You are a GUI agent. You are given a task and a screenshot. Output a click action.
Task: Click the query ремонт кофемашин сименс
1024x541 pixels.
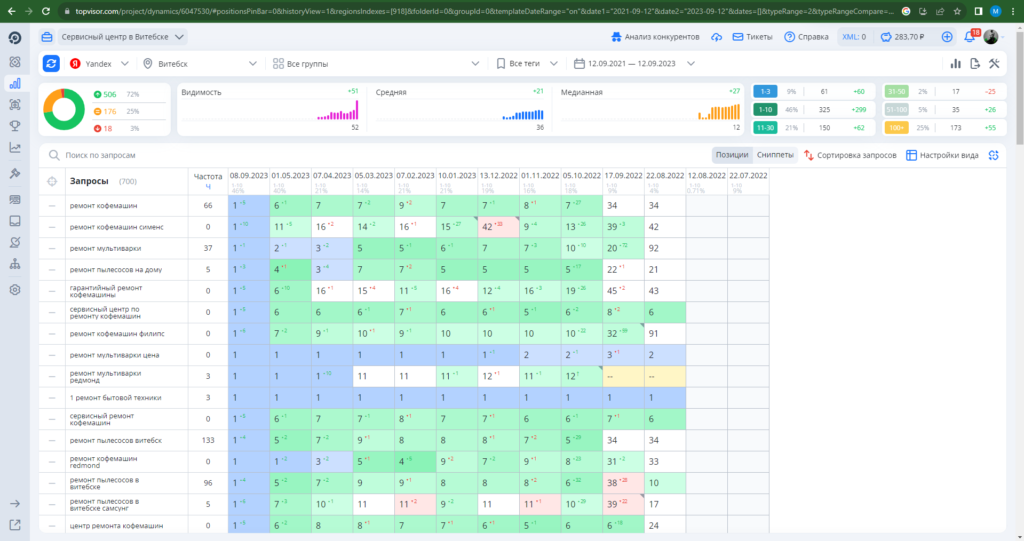pyautogui.click(x=116, y=227)
